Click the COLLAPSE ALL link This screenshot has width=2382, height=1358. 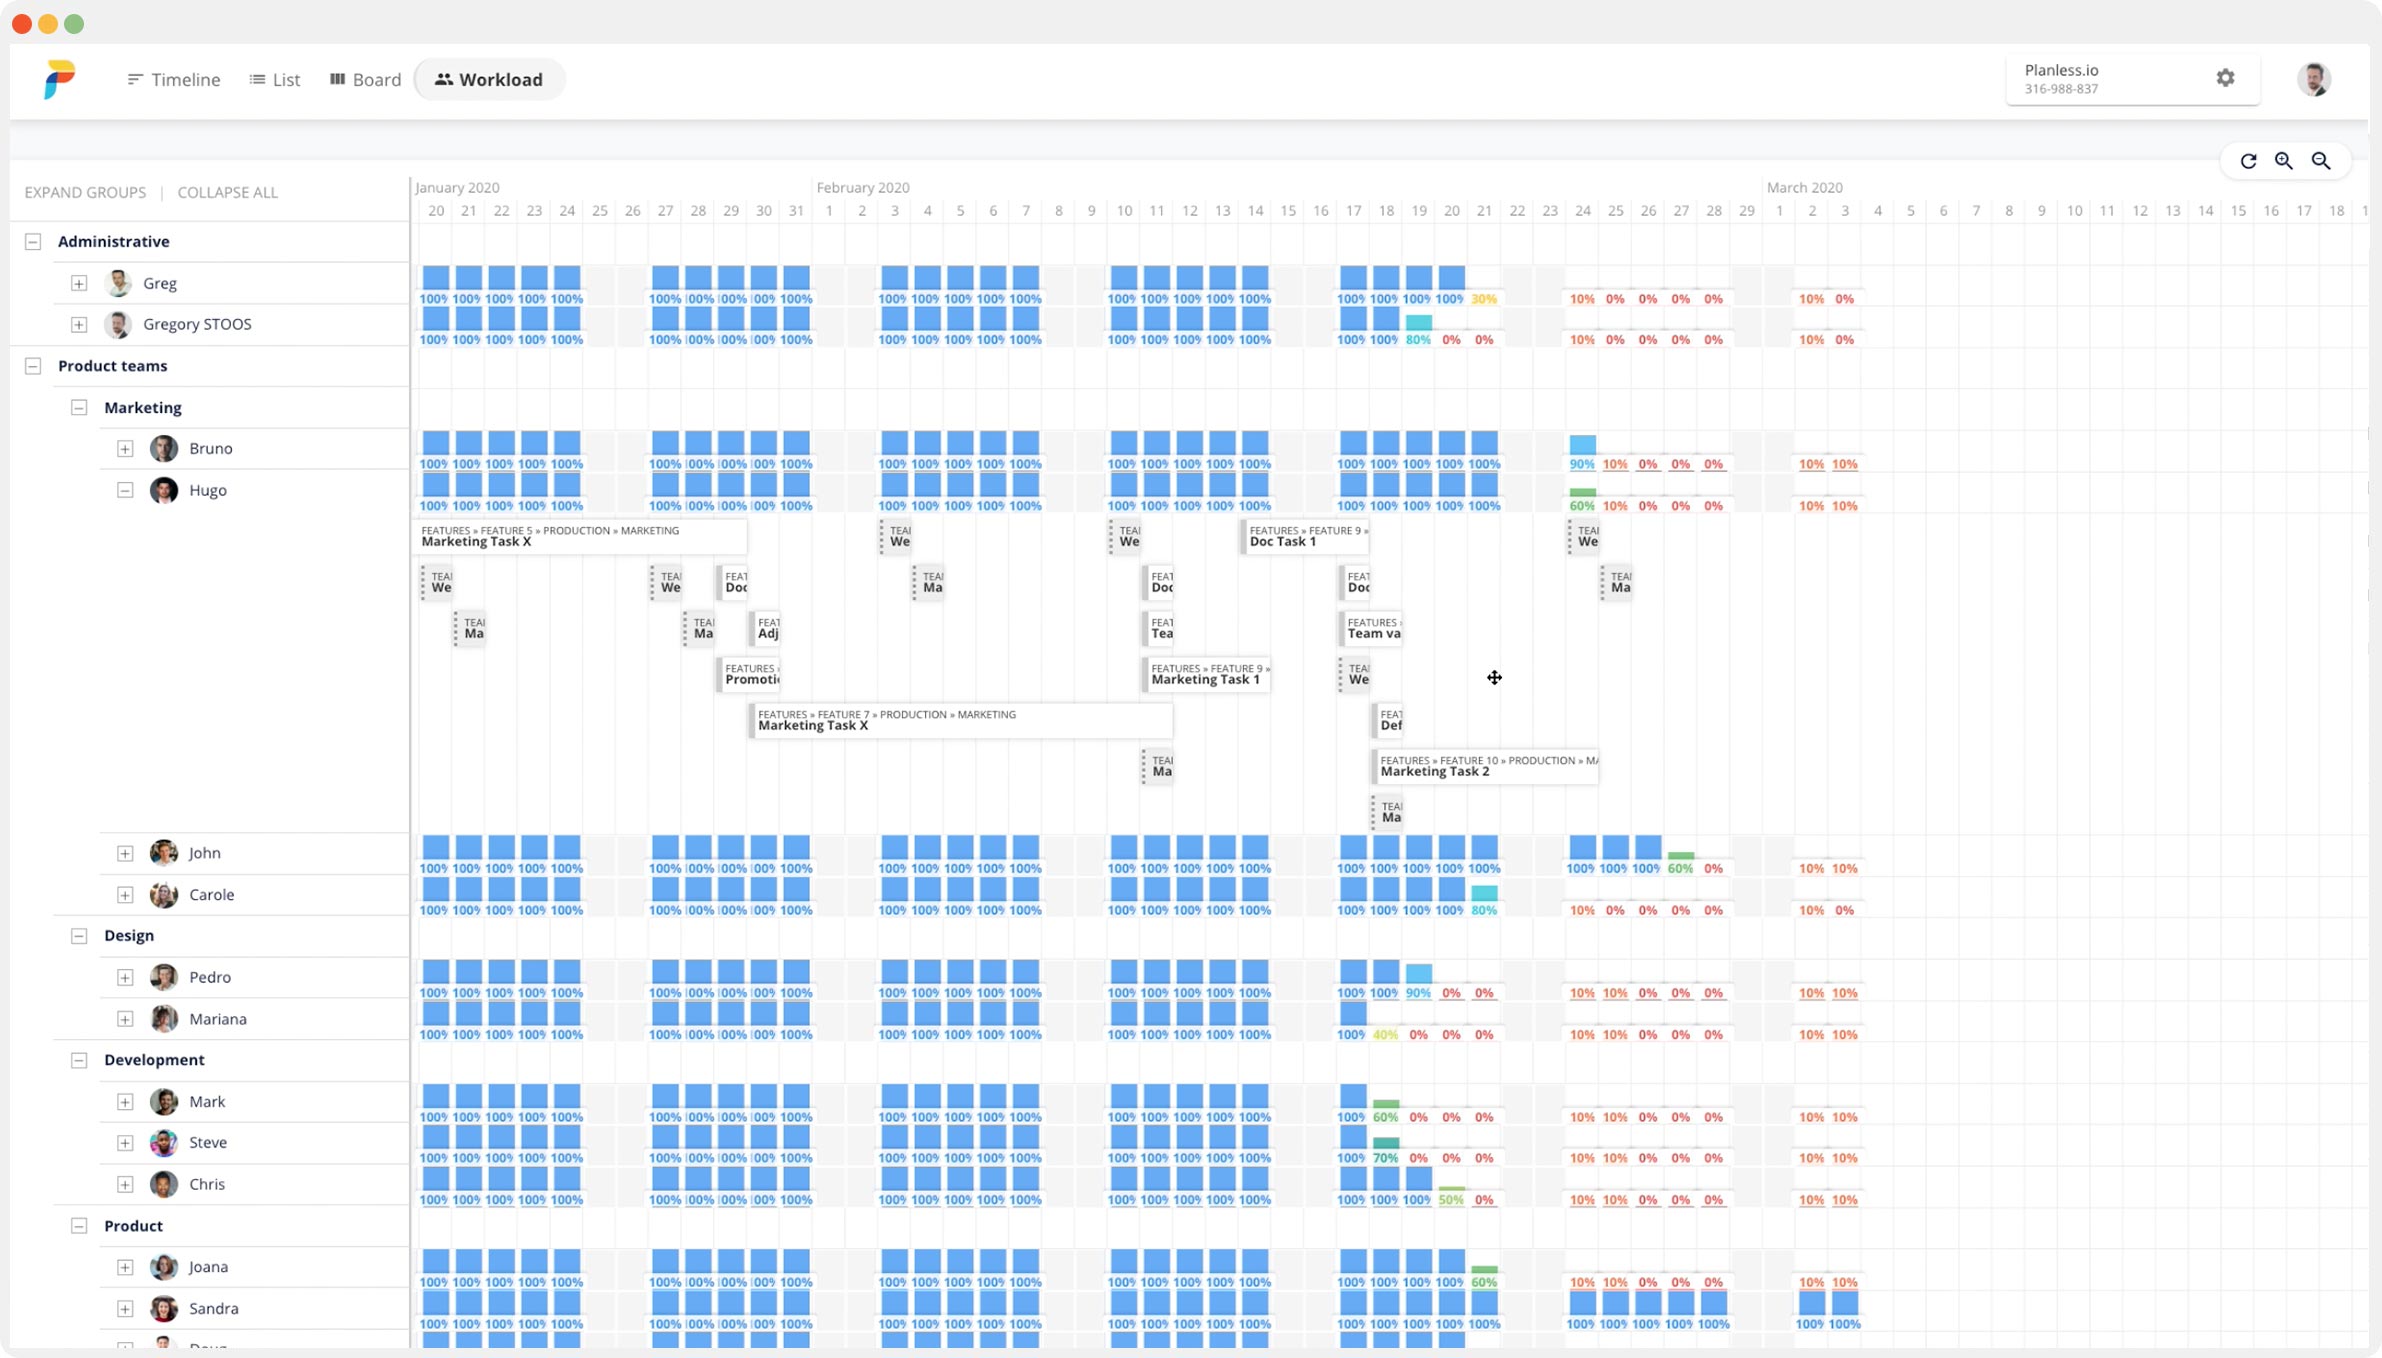pyautogui.click(x=227, y=192)
